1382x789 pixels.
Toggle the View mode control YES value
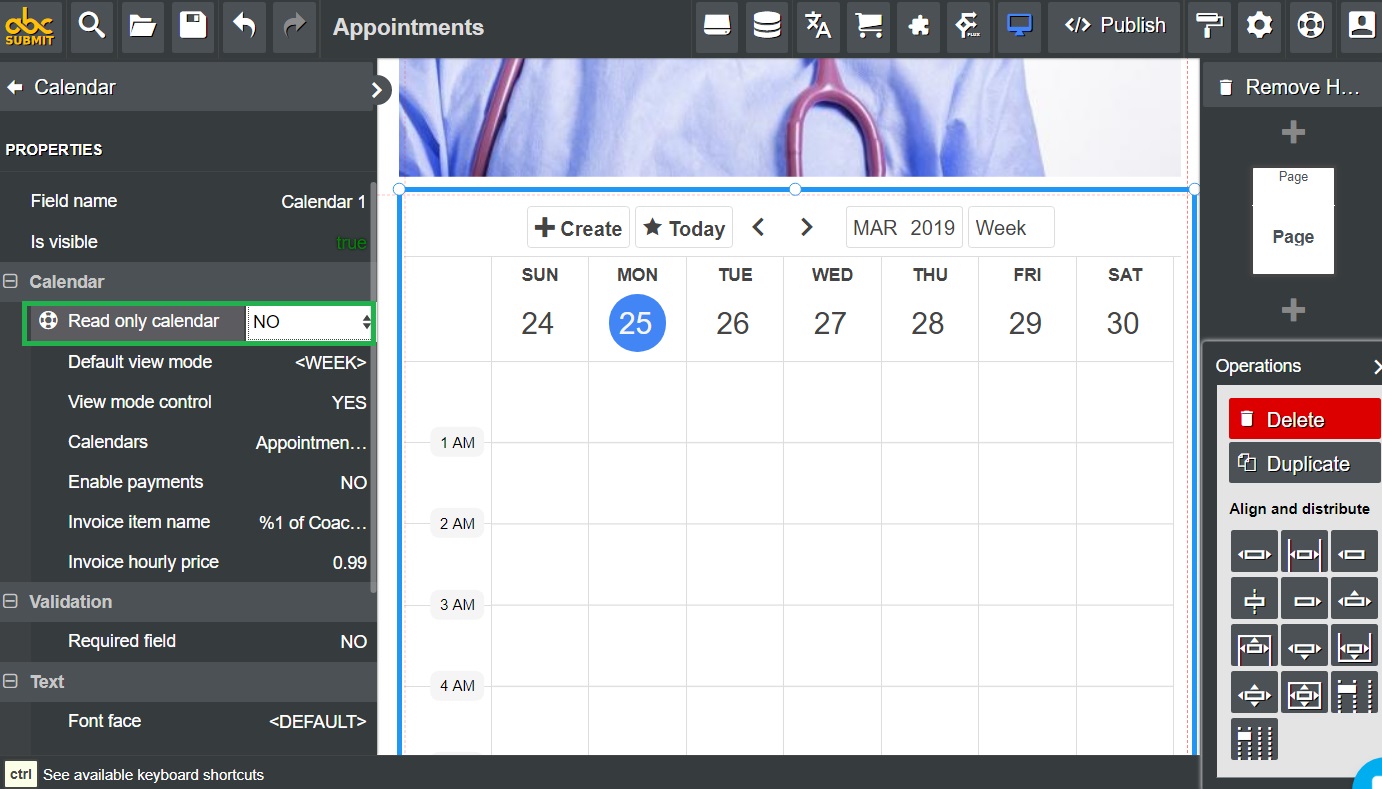[349, 403]
